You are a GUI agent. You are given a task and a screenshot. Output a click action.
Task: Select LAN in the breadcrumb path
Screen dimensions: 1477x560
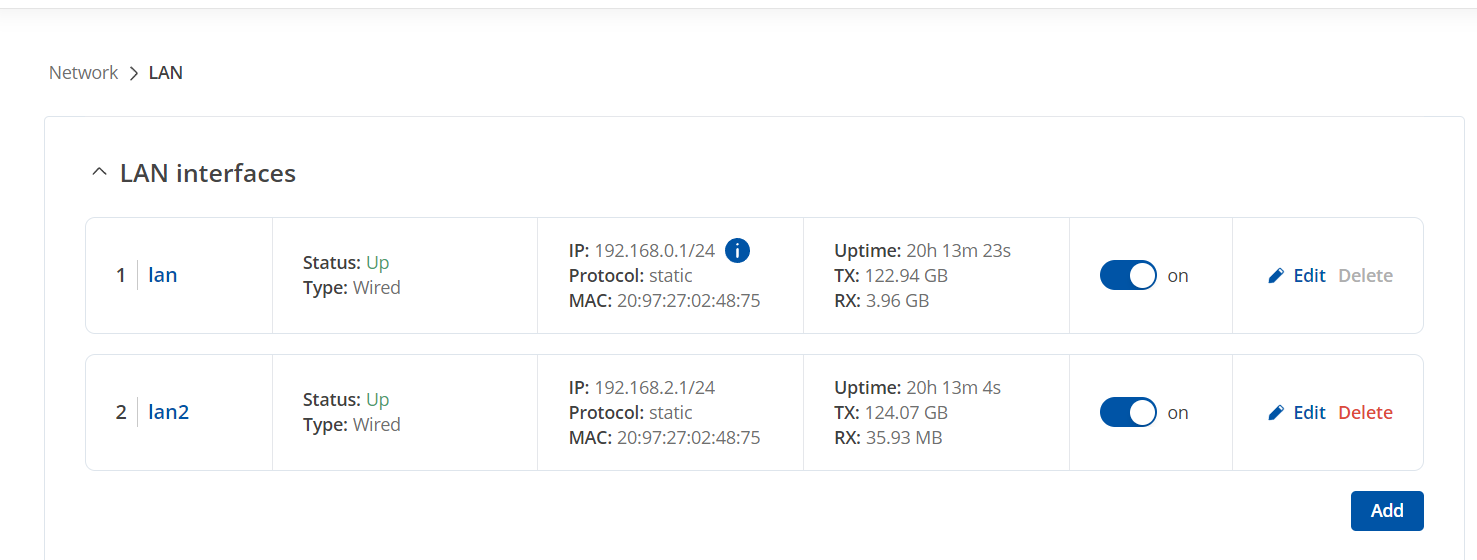click(166, 73)
